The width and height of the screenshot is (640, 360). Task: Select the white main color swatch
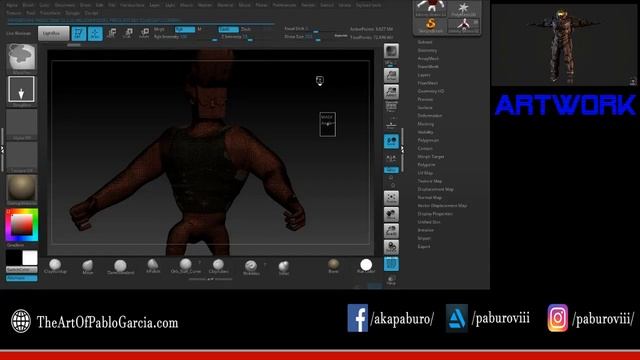click(x=30, y=258)
